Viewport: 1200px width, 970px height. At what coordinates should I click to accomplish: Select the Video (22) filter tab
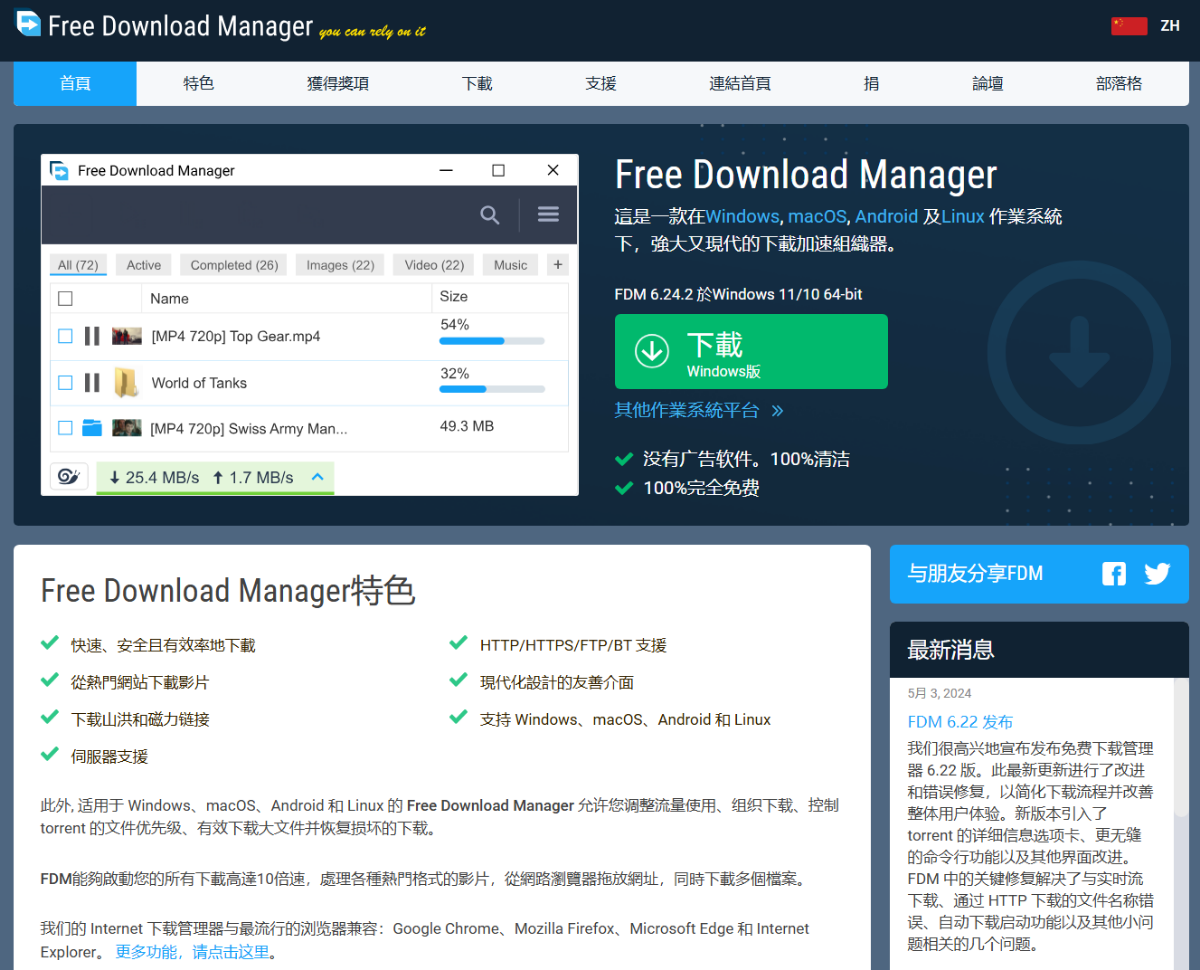pos(434,265)
